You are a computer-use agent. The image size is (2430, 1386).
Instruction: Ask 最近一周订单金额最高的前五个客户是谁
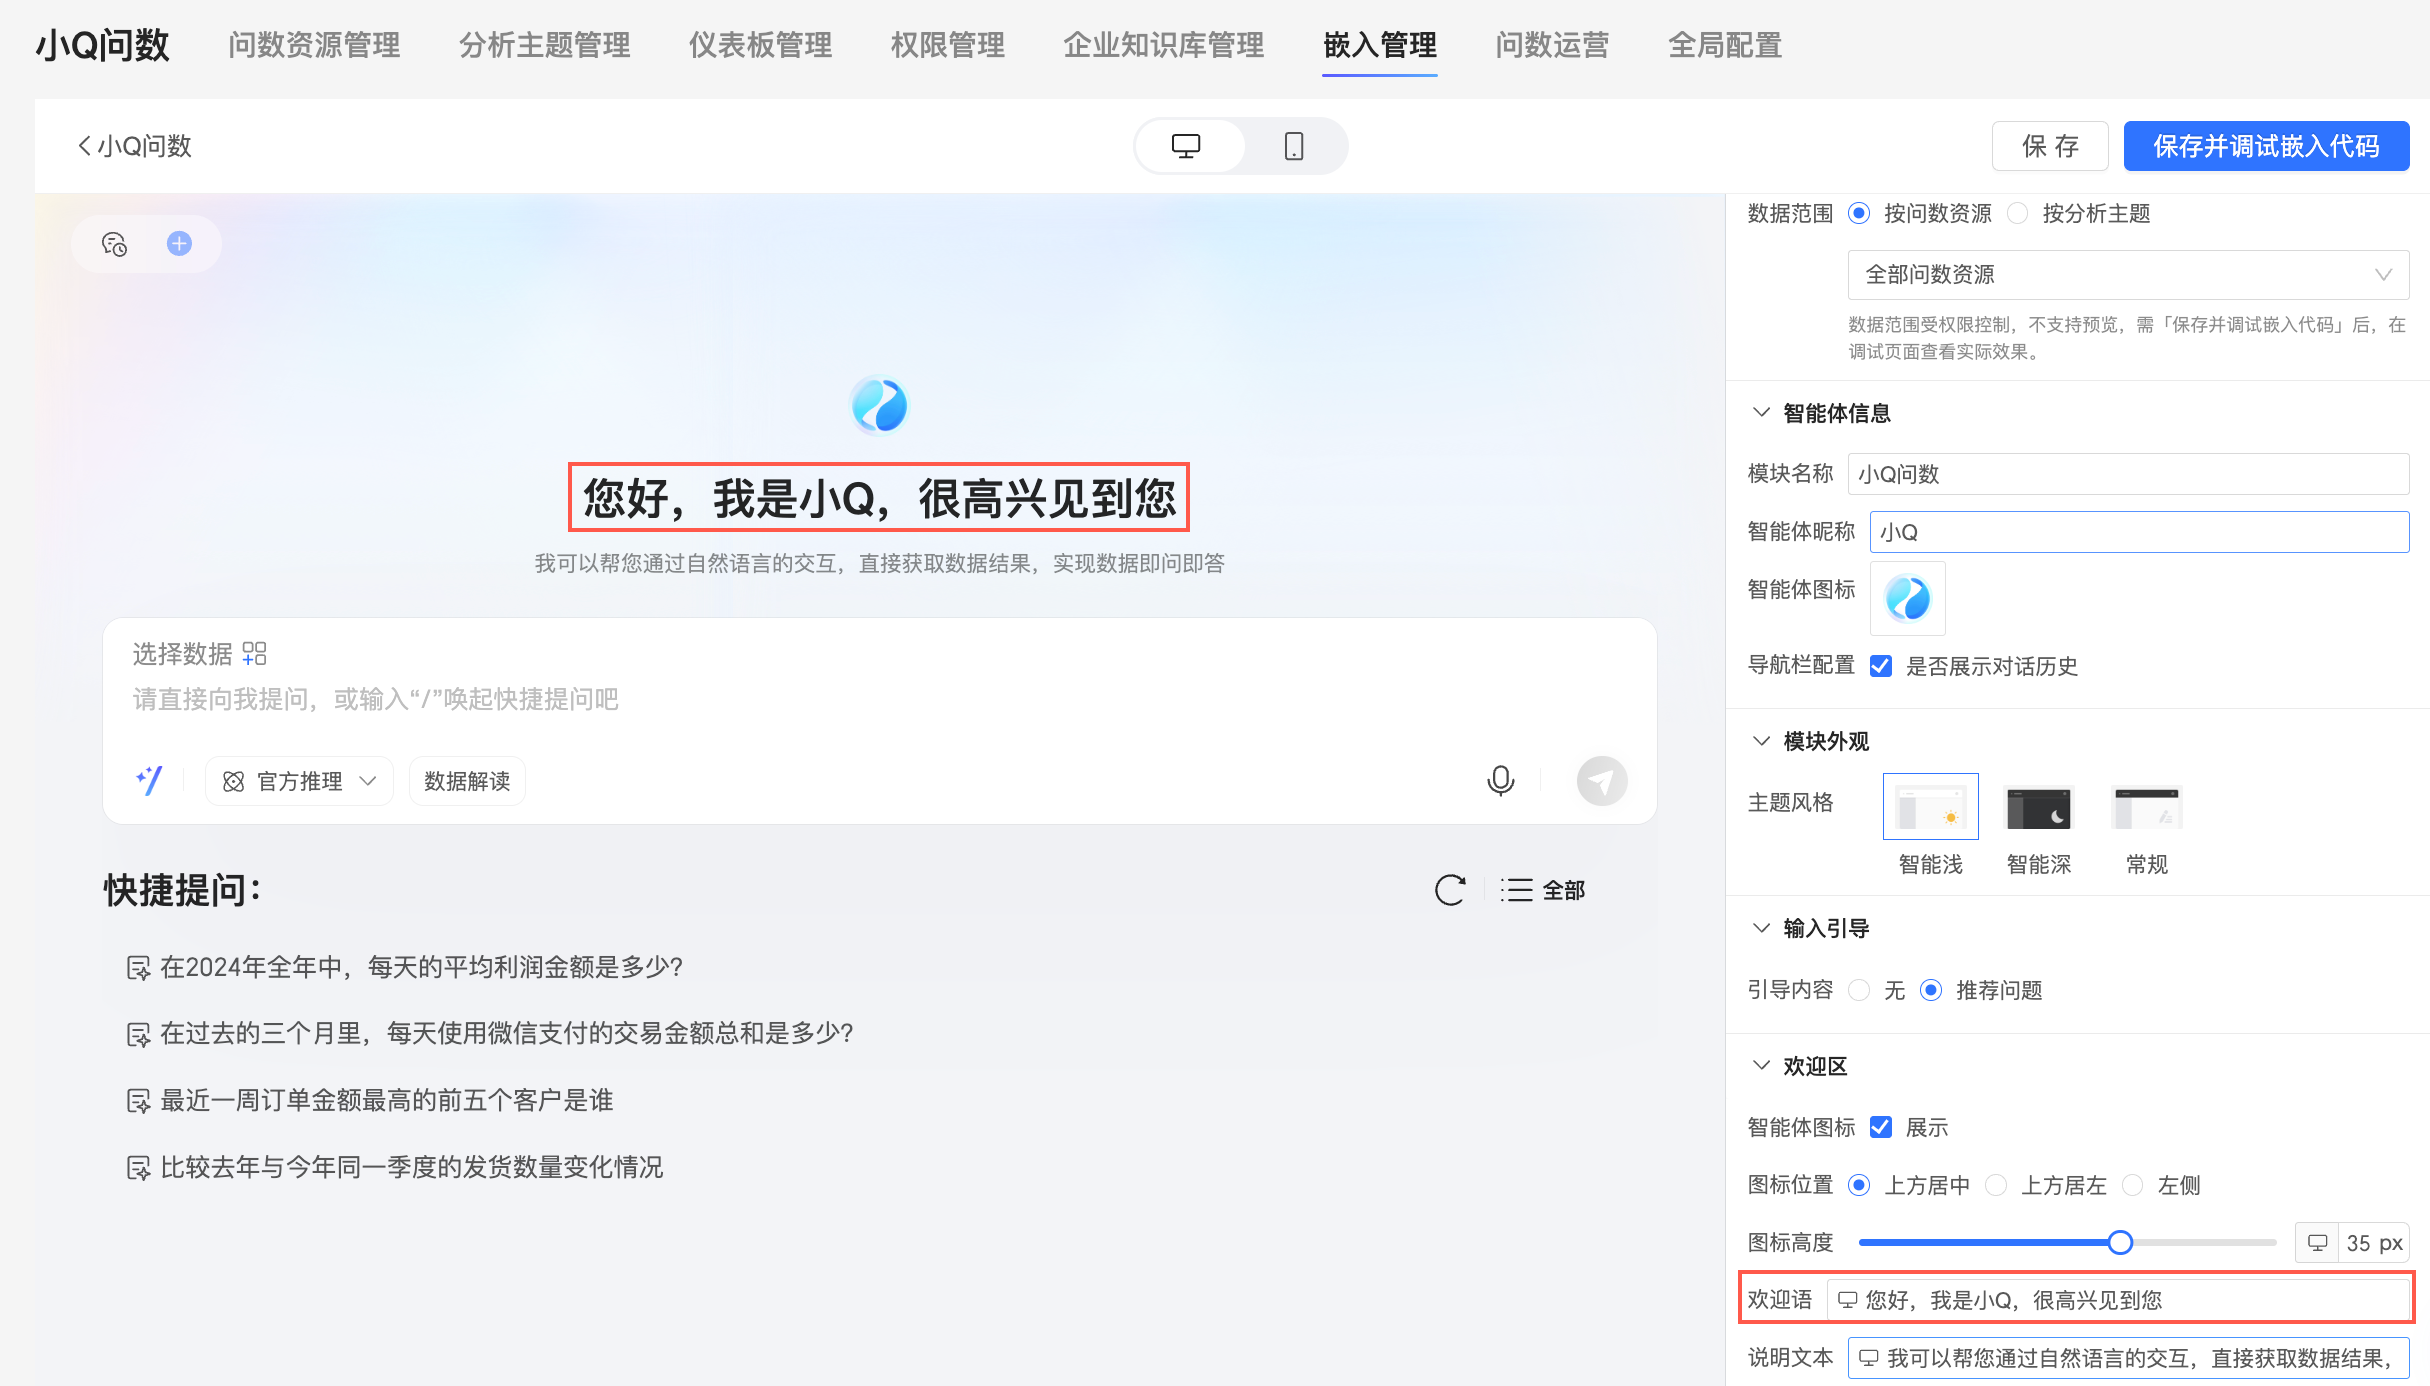click(386, 1101)
